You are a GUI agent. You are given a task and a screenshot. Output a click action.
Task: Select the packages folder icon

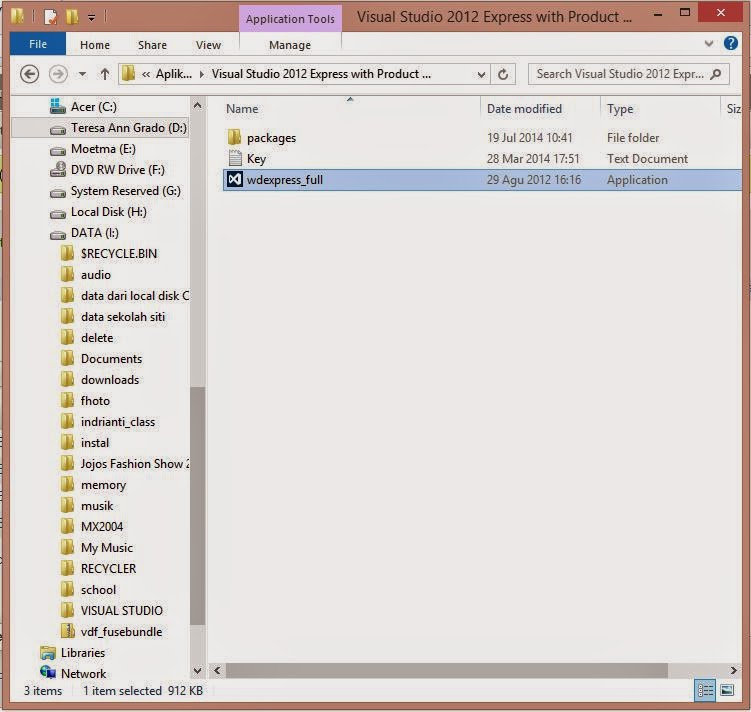[234, 138]
